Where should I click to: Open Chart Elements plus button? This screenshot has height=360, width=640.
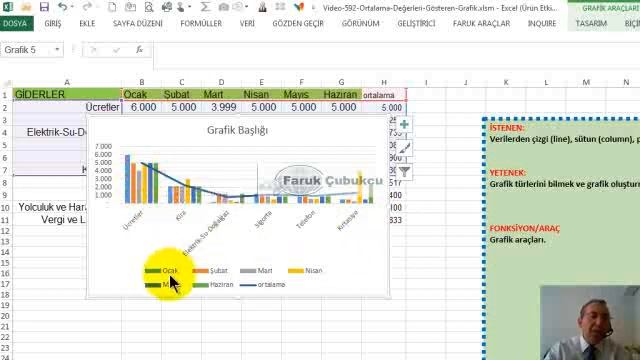point(404,124)
